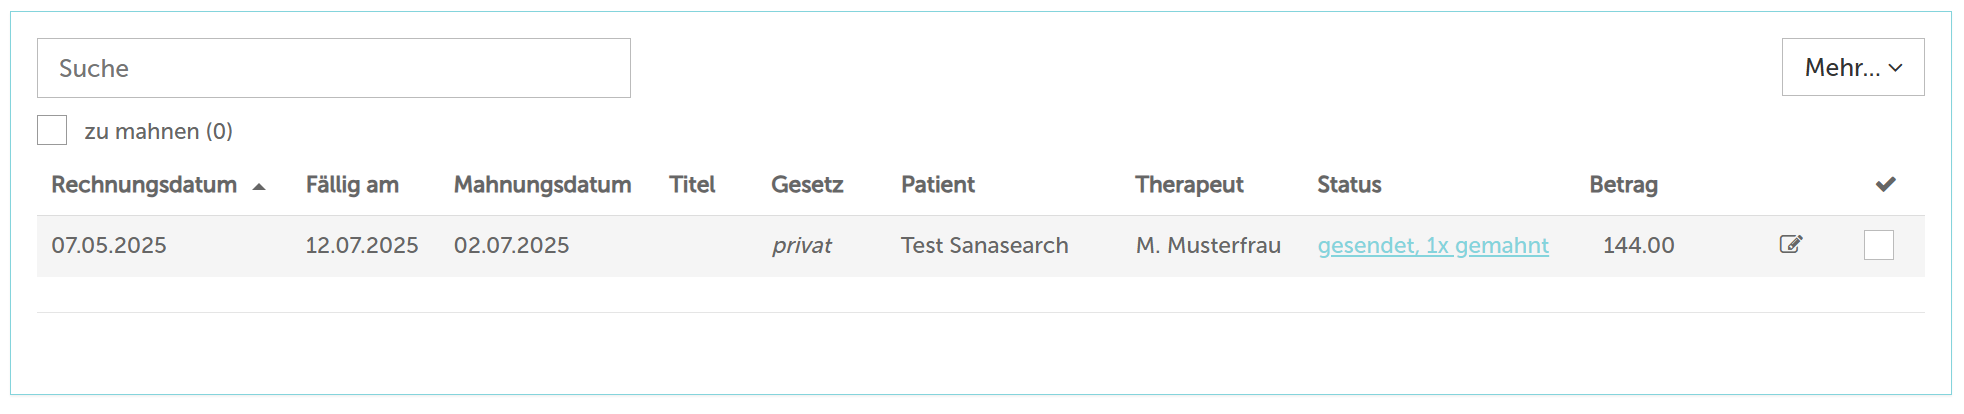Click the checkmark icon in the header
This screenshot has height=414, width=1964.
pos(1885,184)
